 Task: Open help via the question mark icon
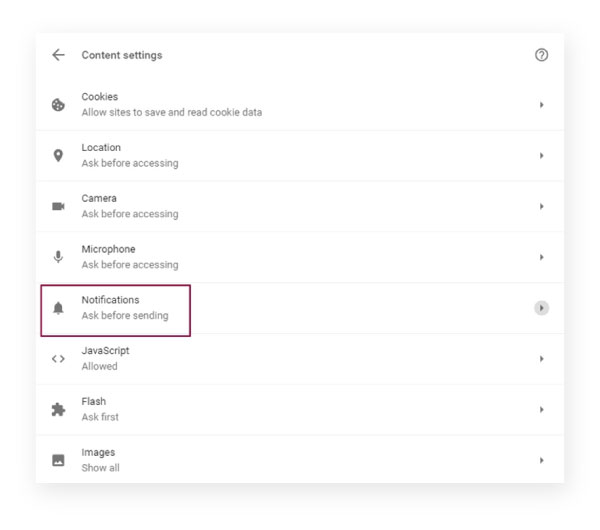coord(541,55)
